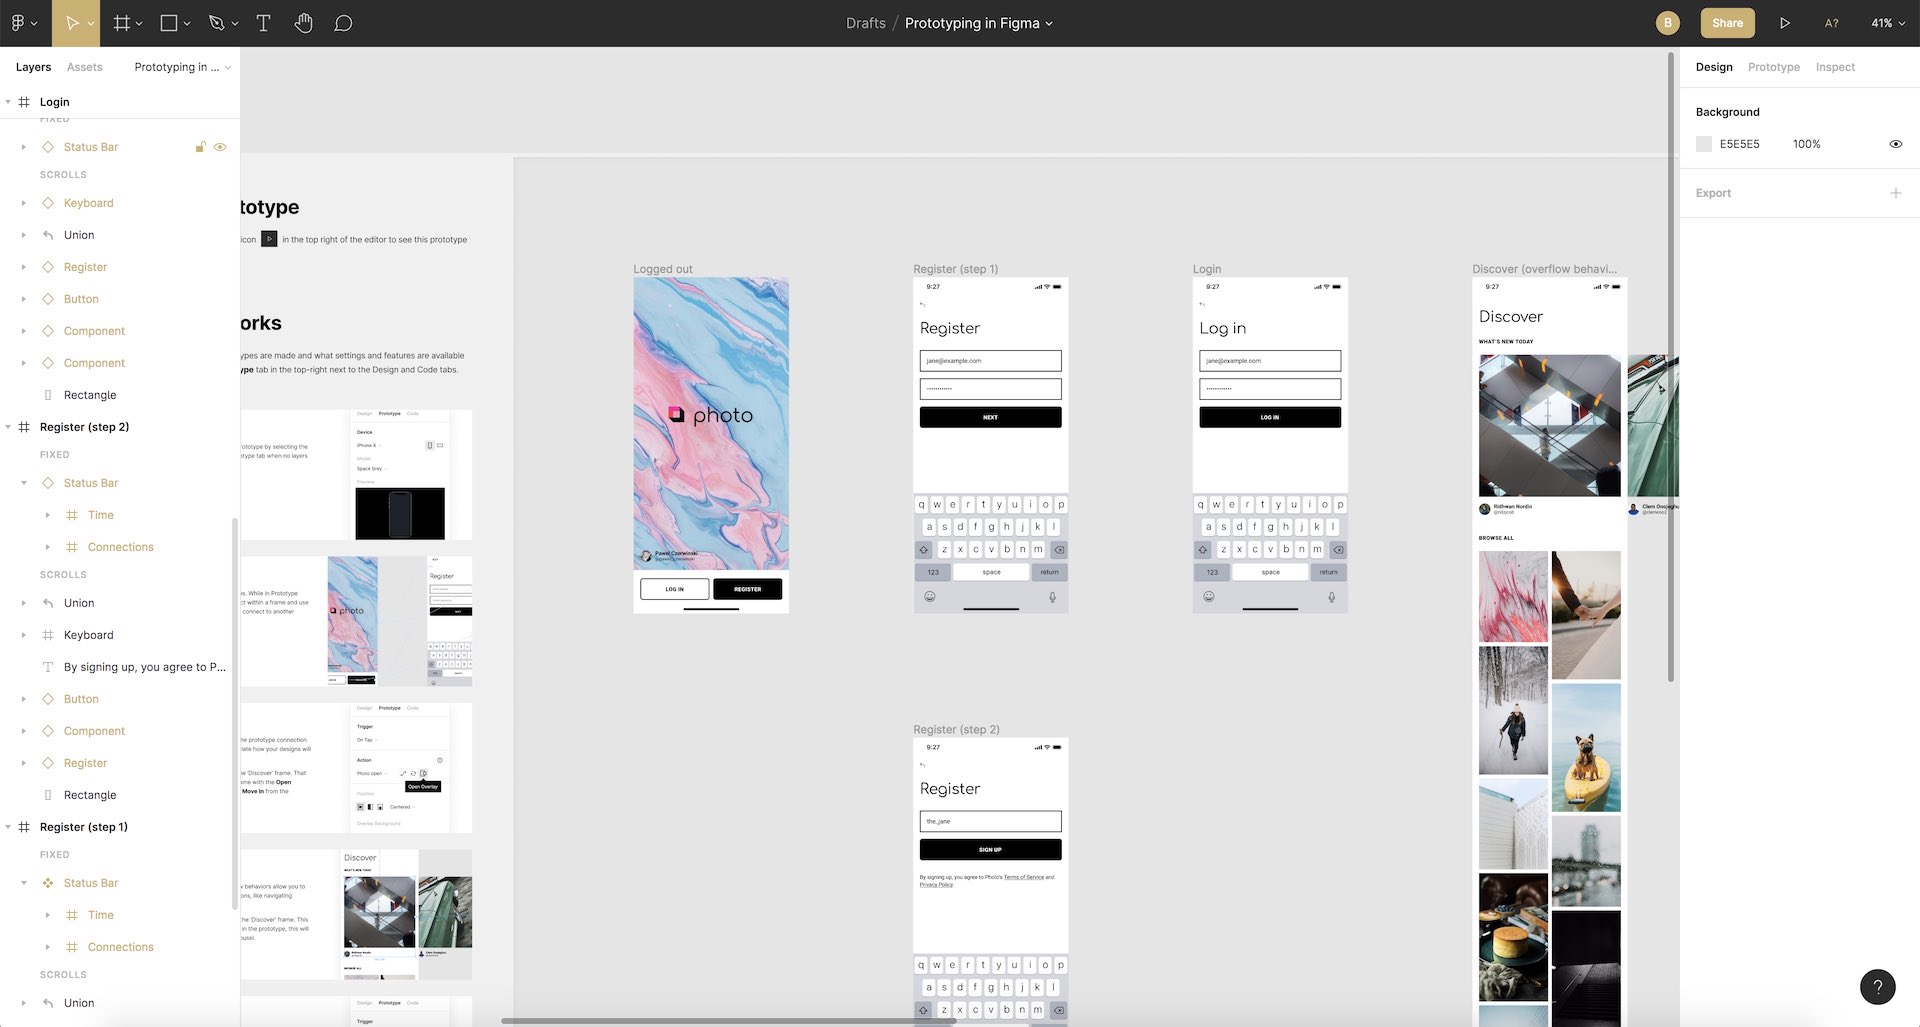Click the REGISTER button in the Logged out frame
Image resolution: width=1920 pixels, height=1027 pixels.
pyautogui.click(x=748, y=589)
